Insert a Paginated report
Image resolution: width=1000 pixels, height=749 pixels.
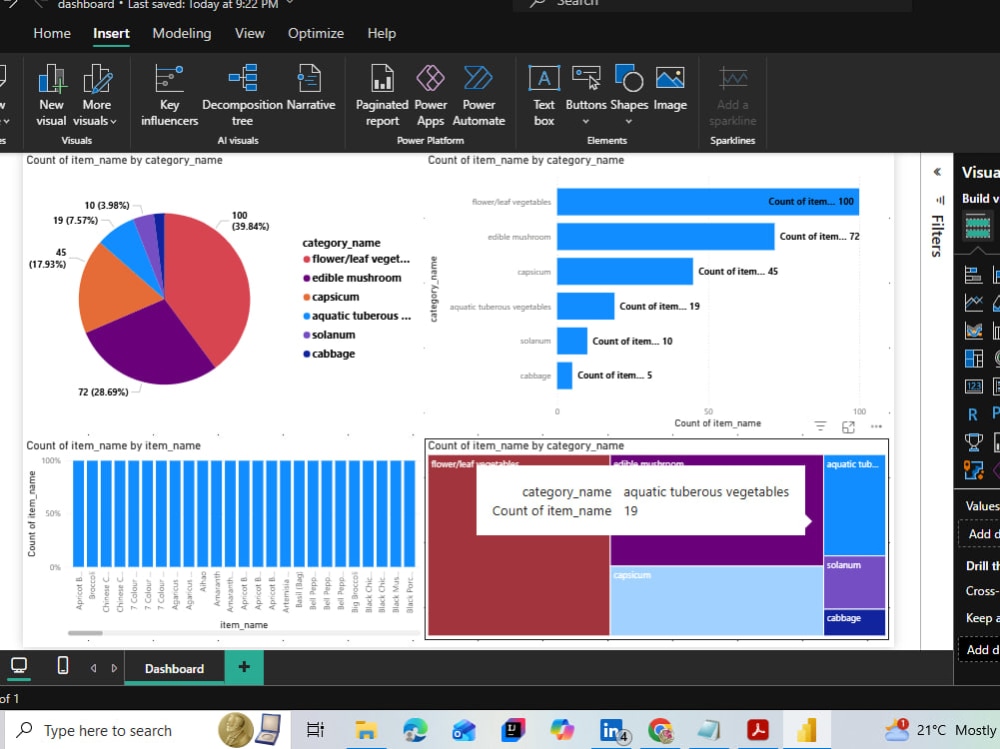tap(382, 96)
